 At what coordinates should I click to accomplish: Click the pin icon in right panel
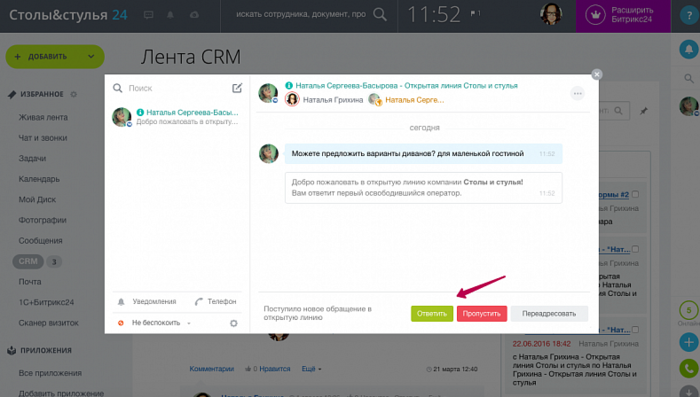coord(643,111)
